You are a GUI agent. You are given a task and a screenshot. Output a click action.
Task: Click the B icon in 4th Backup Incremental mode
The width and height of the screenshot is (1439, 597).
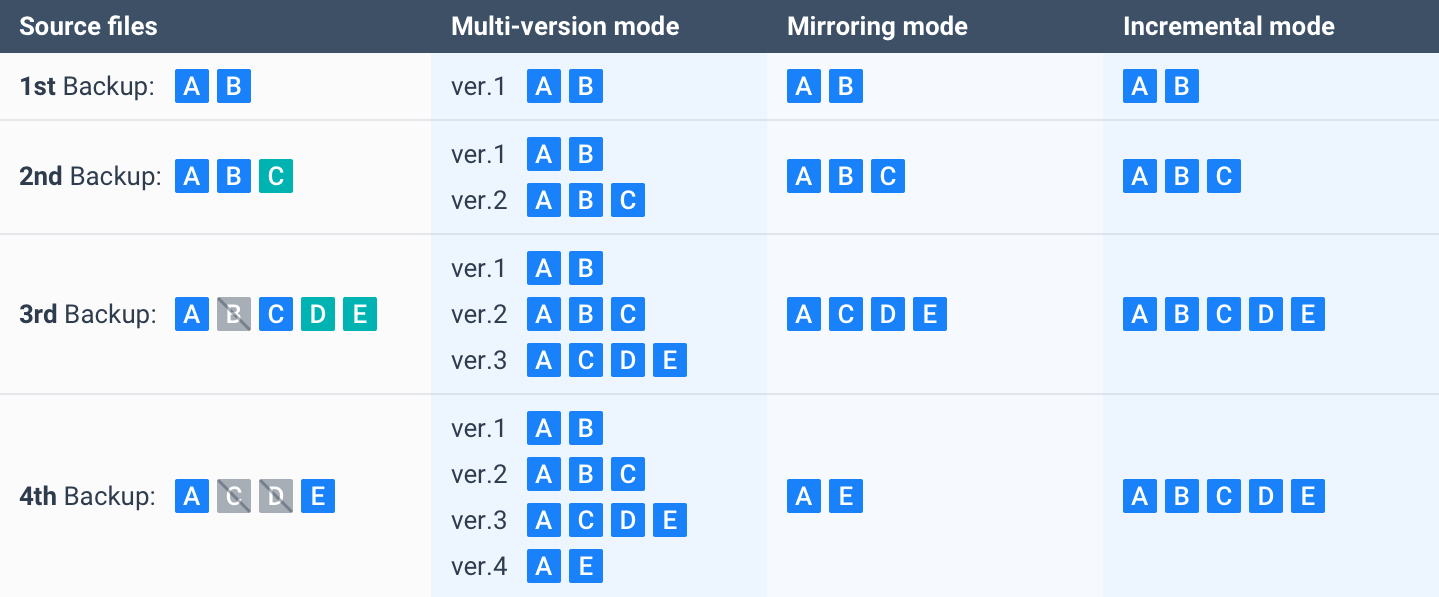1181,496
